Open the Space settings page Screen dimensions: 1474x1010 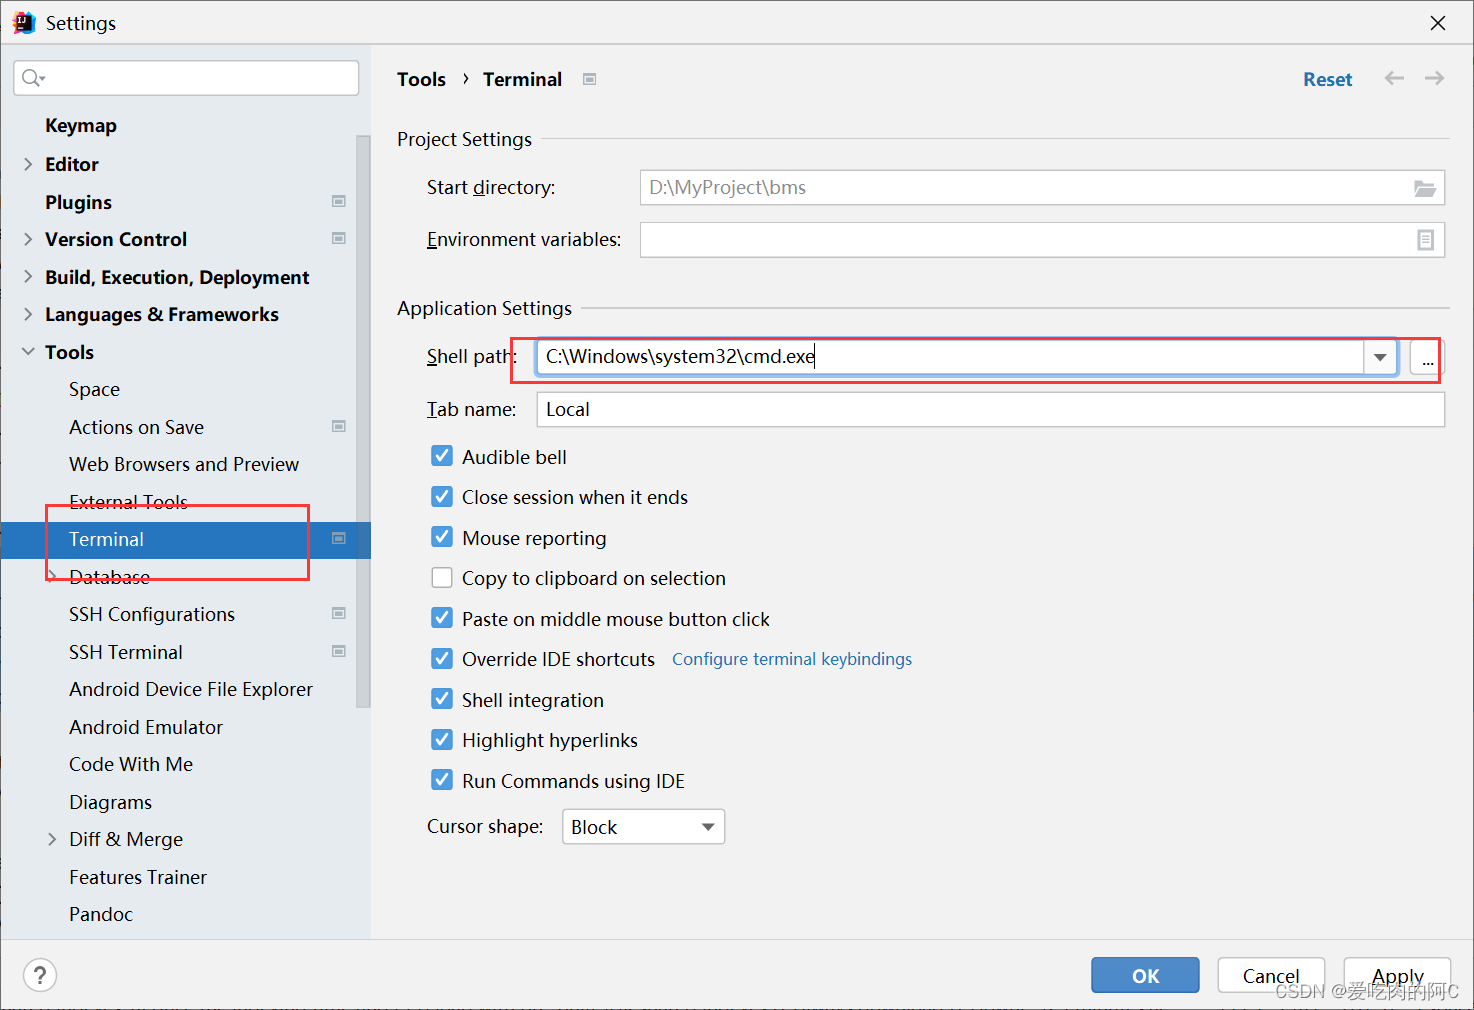[94, 389]
